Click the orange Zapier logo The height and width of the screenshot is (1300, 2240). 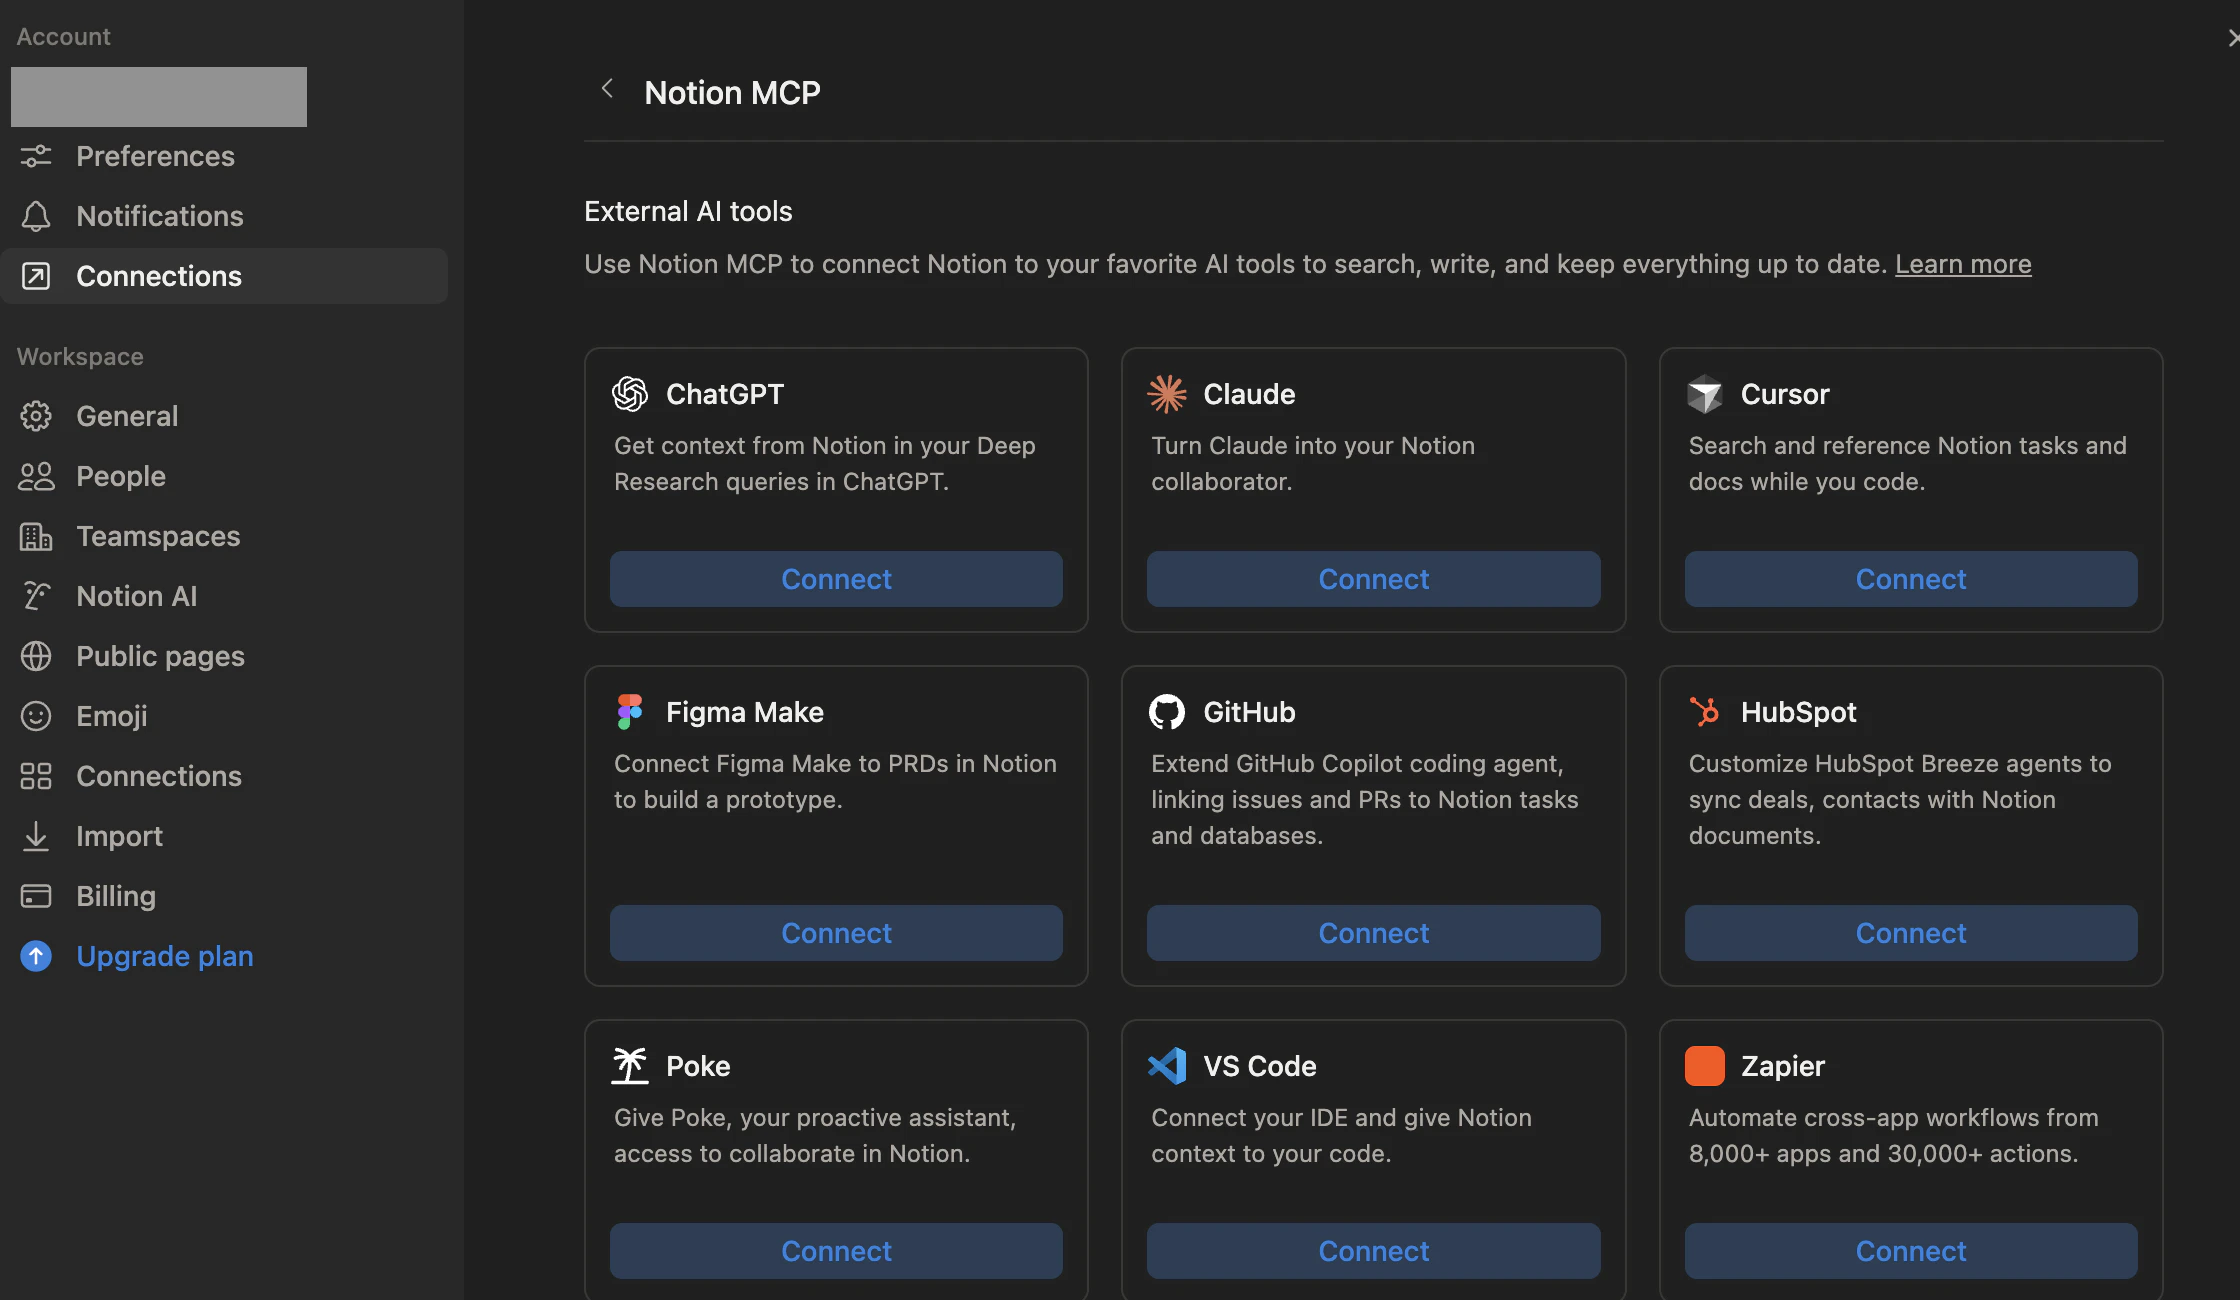(x=1705, y=1066)
